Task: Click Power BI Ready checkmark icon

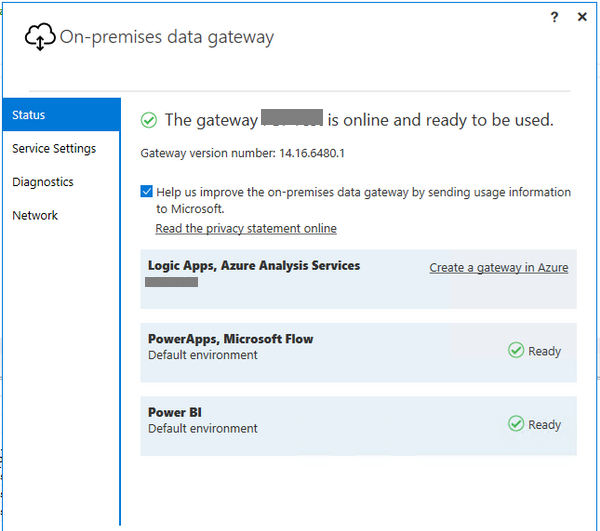Action: pyautogui.click(x=516, y=423)
